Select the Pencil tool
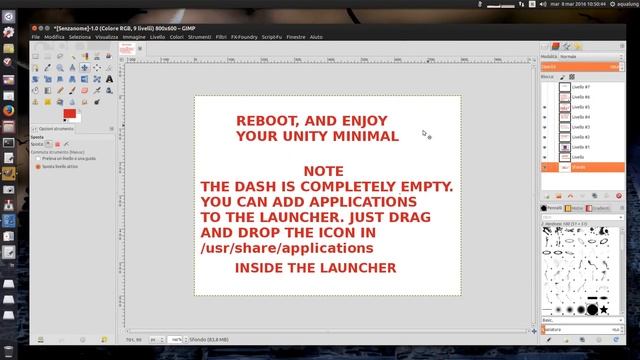Screen dimensions: 640x360 [60, 91]
